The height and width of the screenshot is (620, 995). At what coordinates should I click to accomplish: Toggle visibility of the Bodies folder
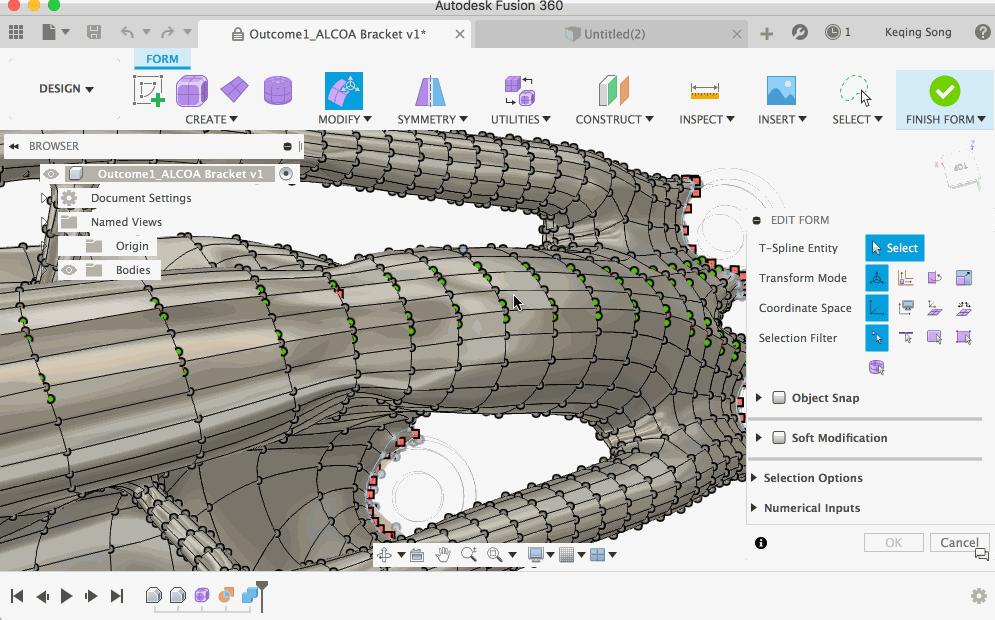click(69, 270)
